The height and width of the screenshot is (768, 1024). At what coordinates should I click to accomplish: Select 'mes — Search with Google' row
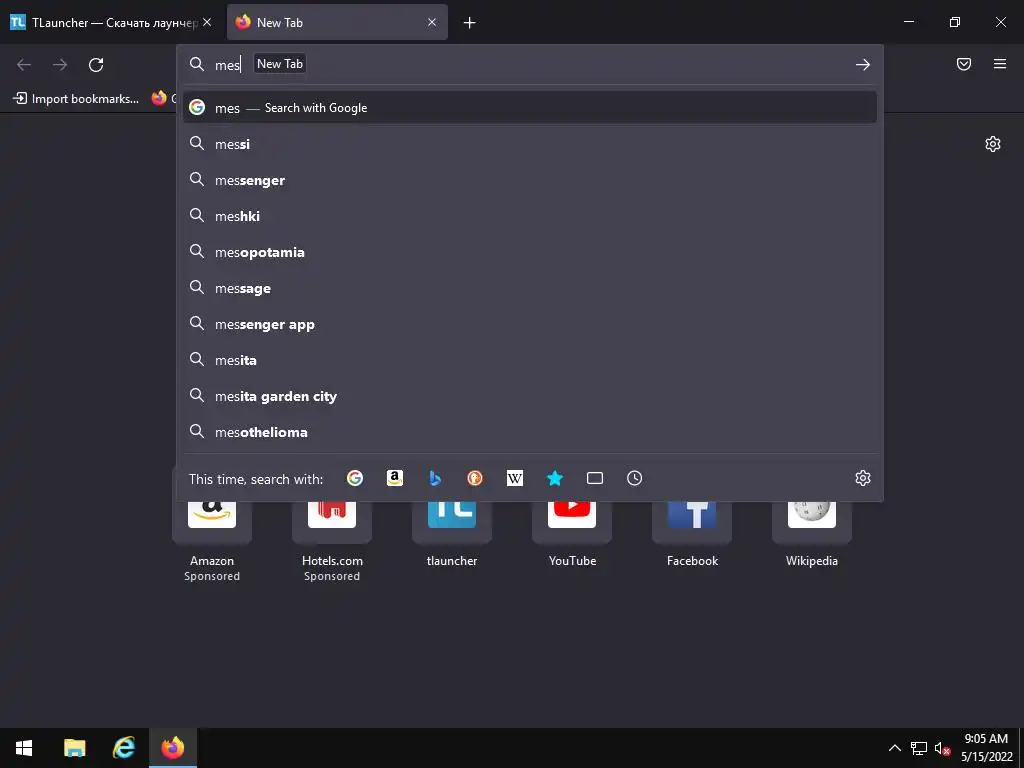(530, 108)
